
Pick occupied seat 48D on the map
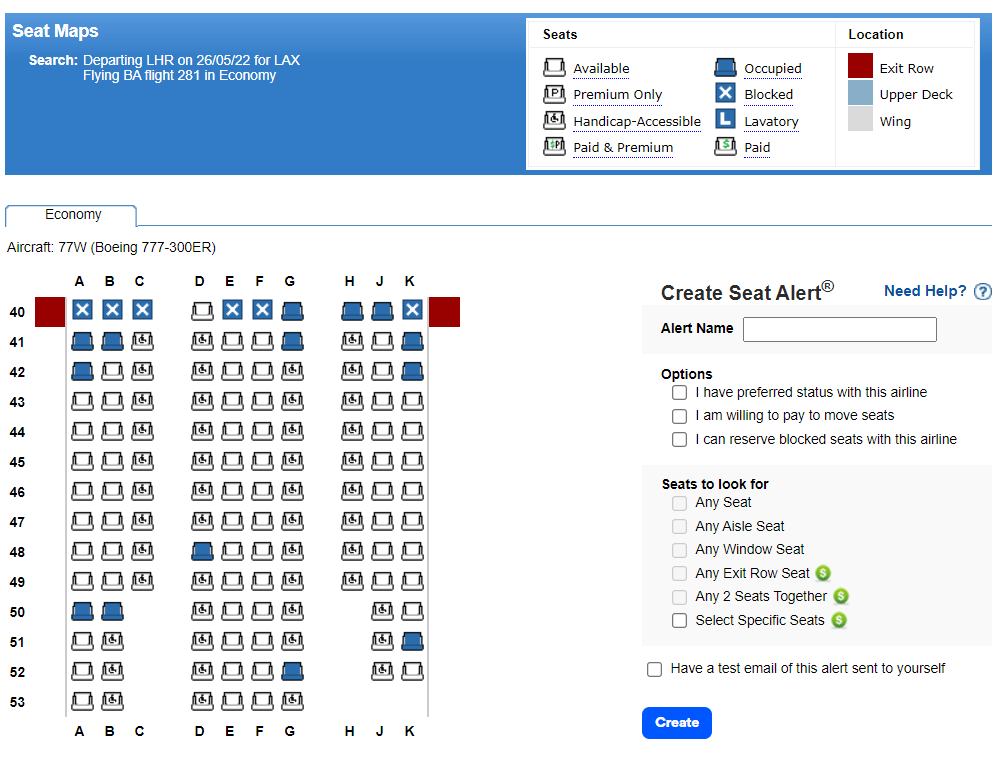202,551
